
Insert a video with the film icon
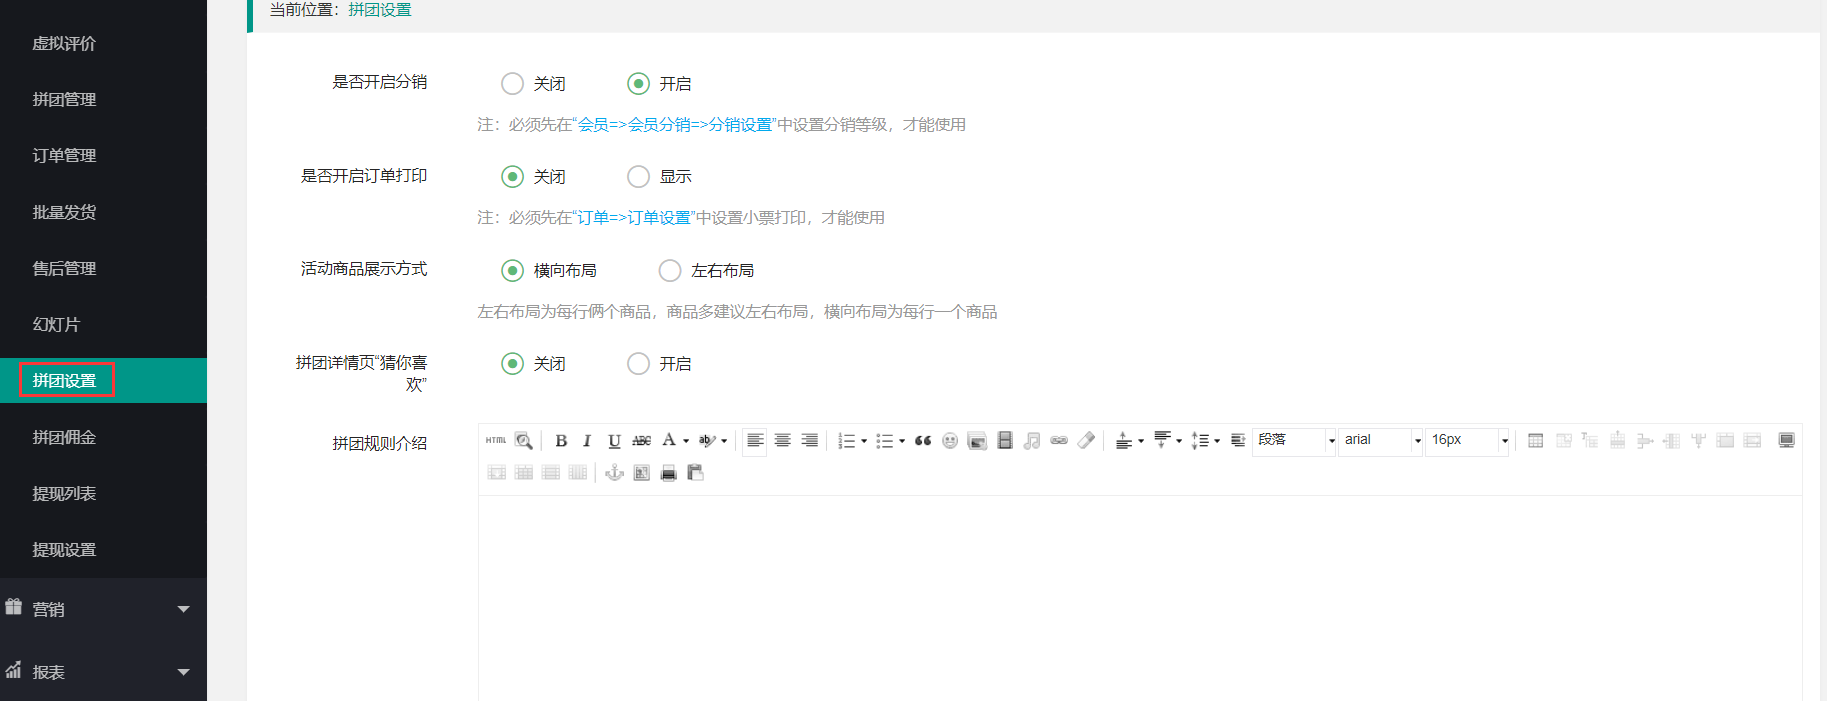[x=1005, y=441]
